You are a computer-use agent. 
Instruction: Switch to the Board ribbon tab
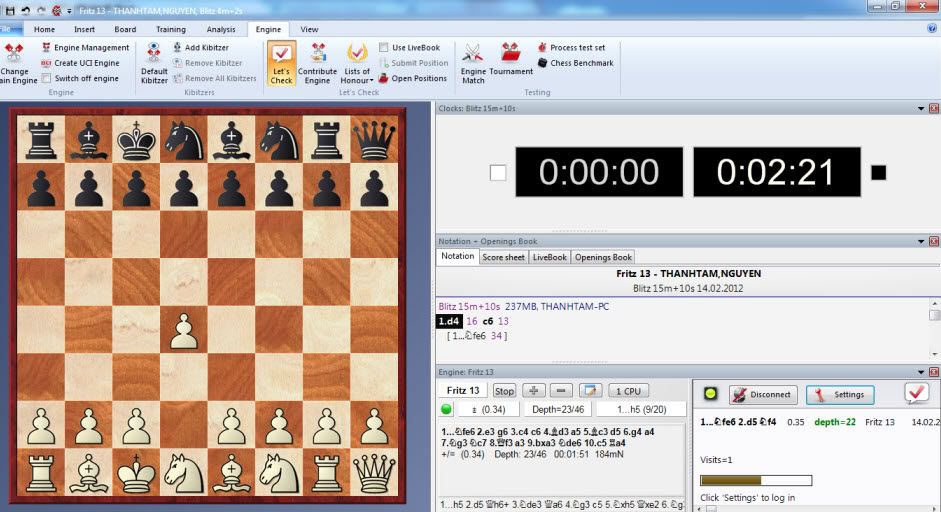coord(125,29)
